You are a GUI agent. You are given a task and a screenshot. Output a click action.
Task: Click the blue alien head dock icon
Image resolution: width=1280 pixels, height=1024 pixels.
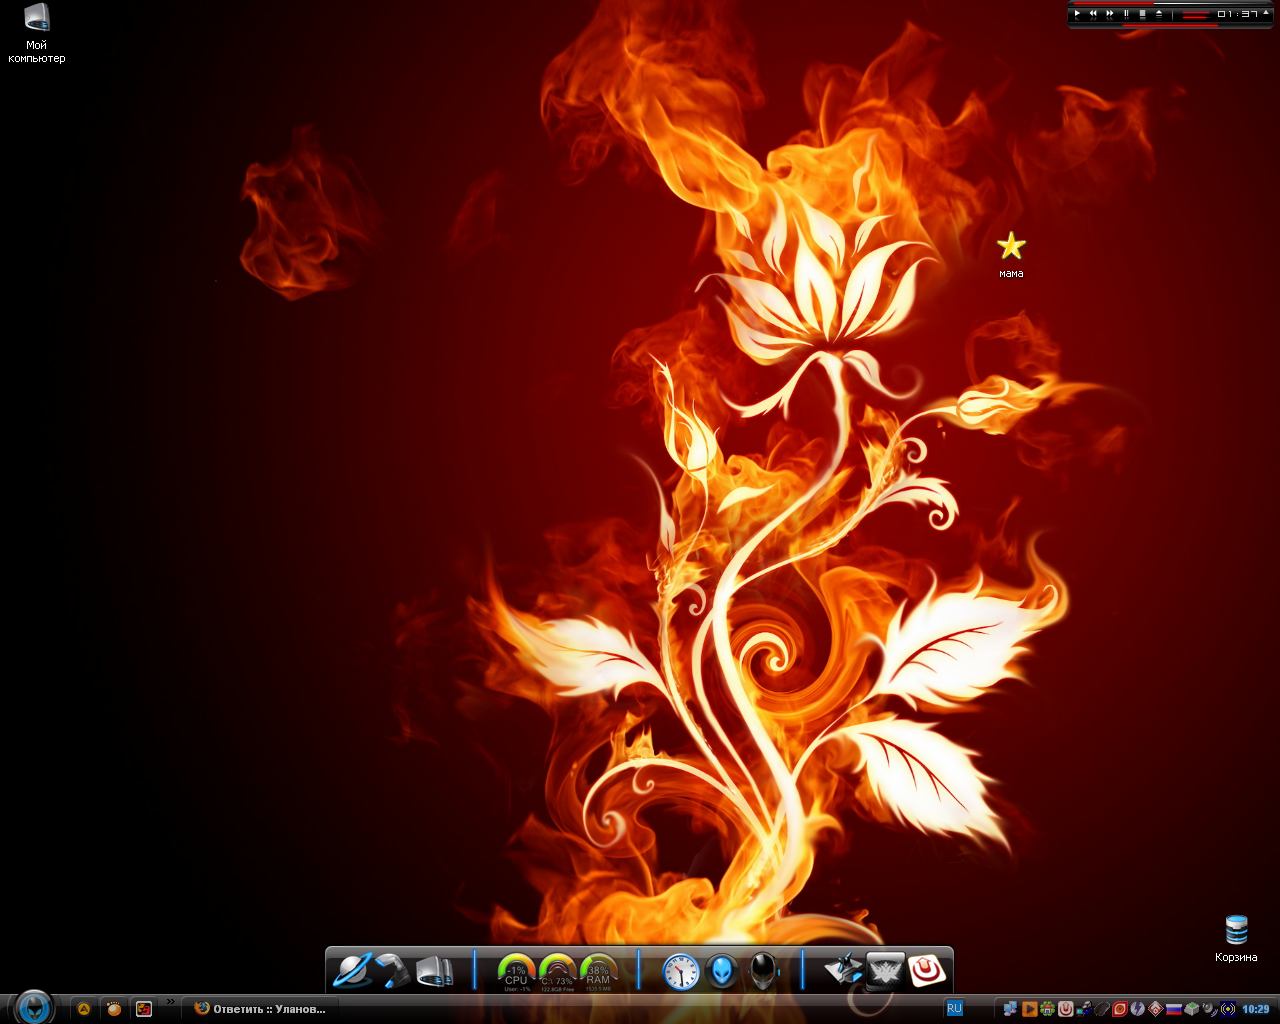pos(722,970)
